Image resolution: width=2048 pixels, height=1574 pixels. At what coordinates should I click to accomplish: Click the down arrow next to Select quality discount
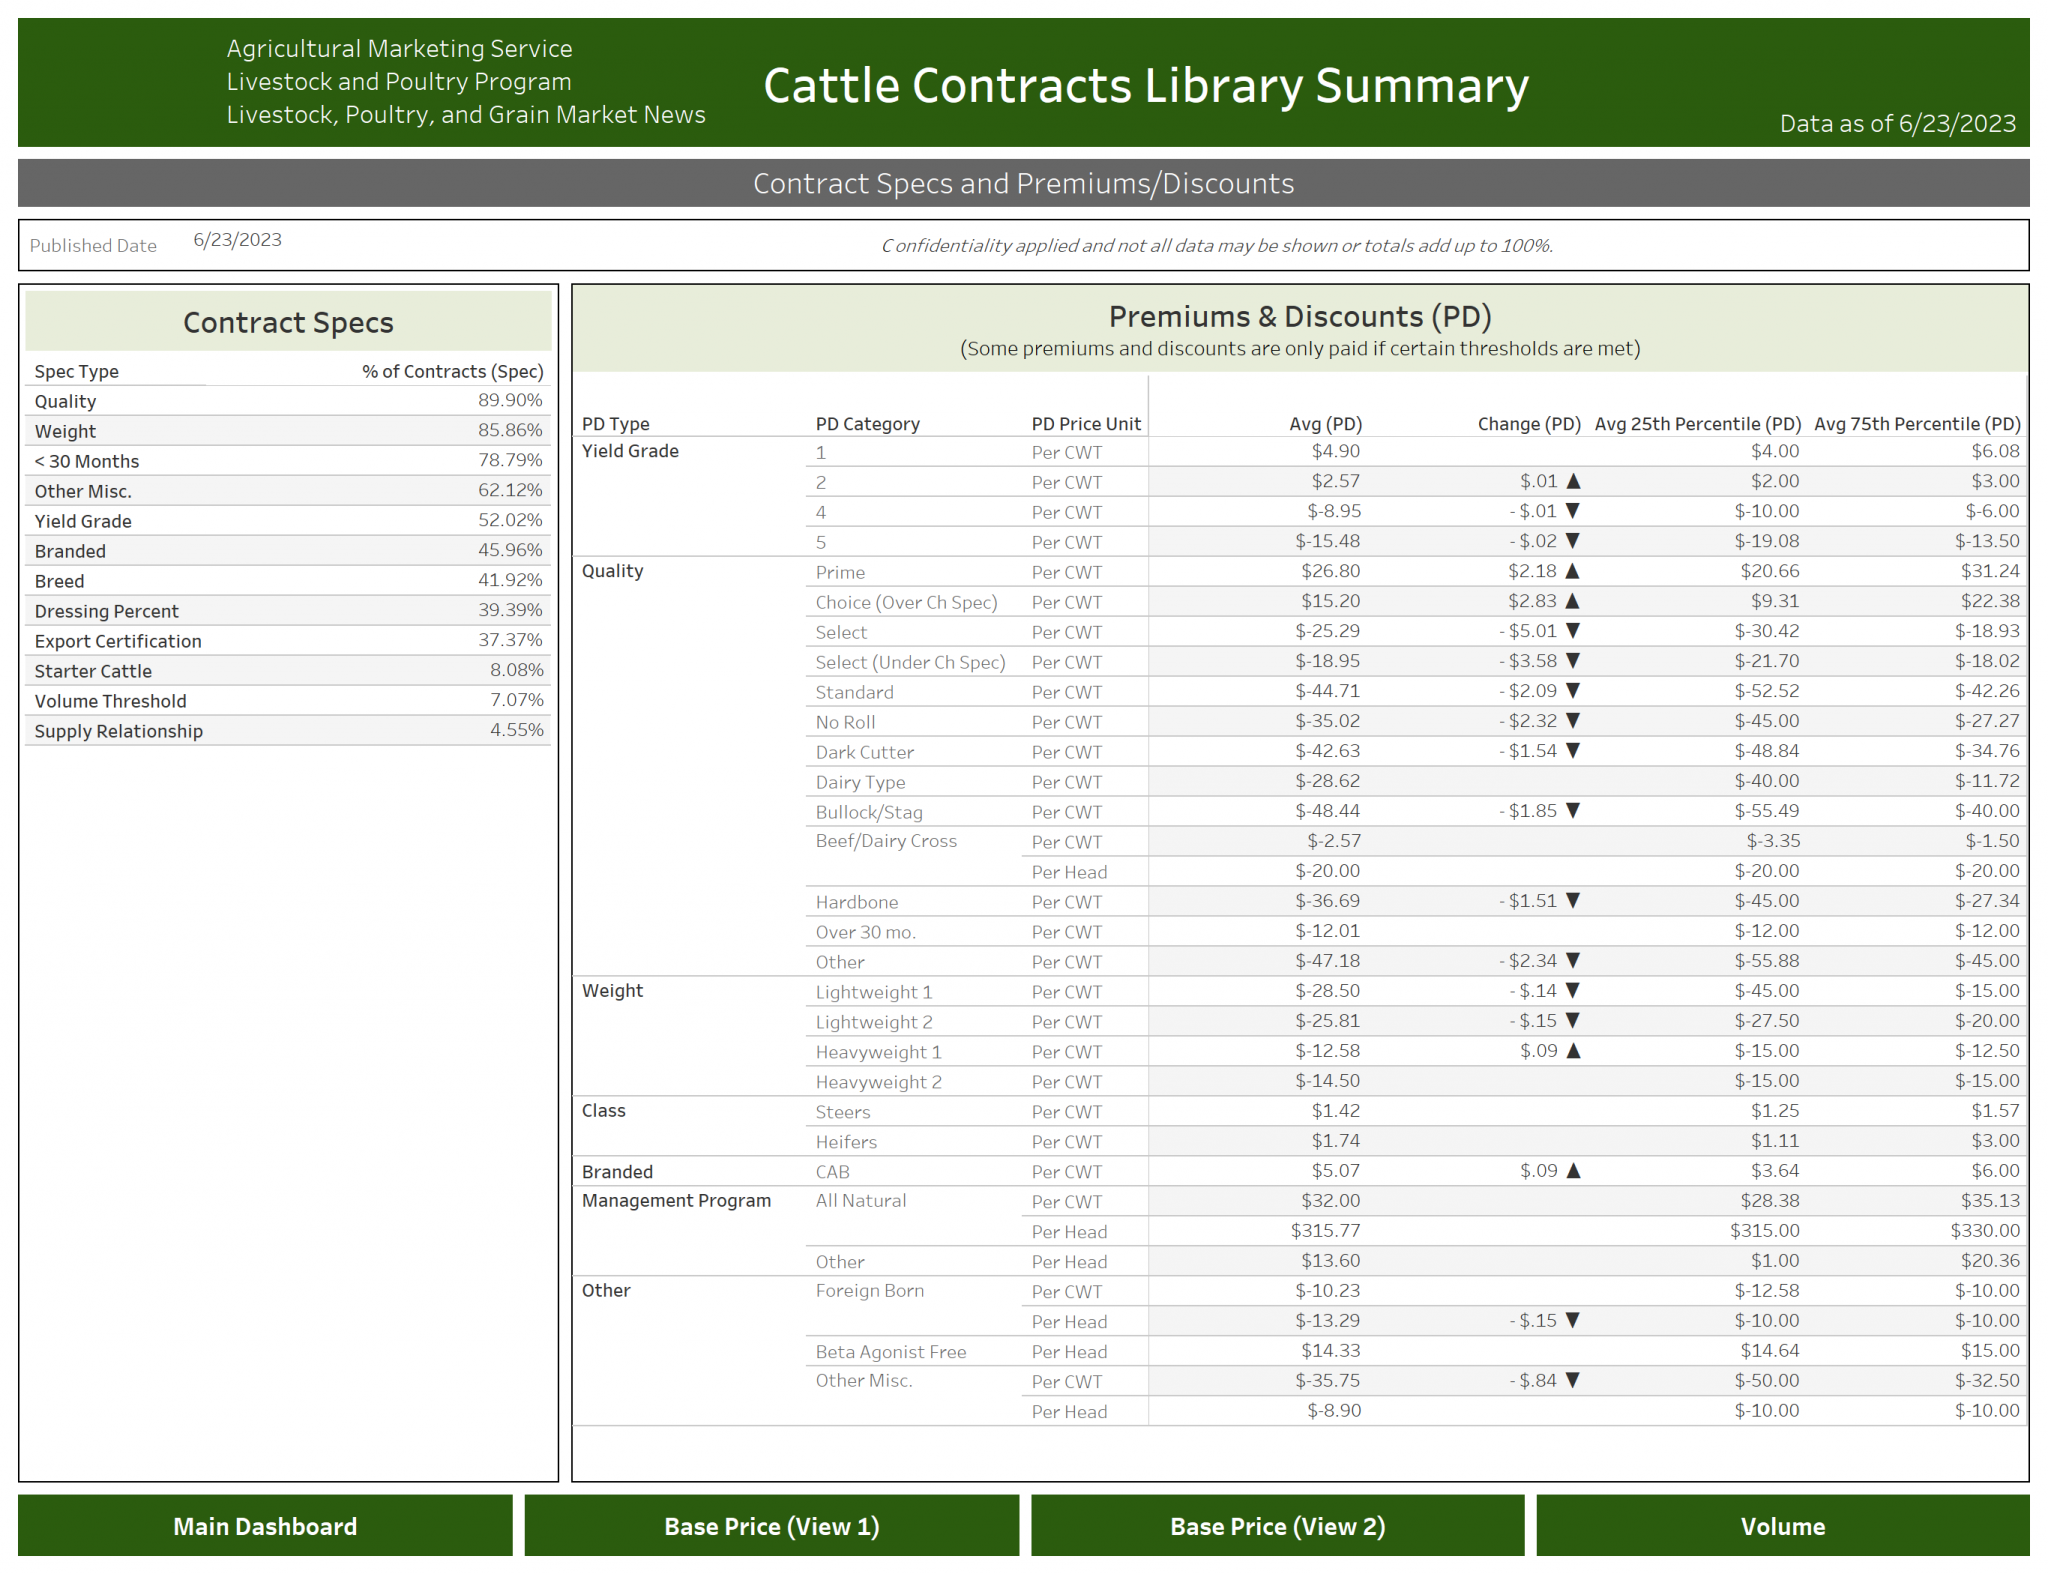click(1573, 631)
